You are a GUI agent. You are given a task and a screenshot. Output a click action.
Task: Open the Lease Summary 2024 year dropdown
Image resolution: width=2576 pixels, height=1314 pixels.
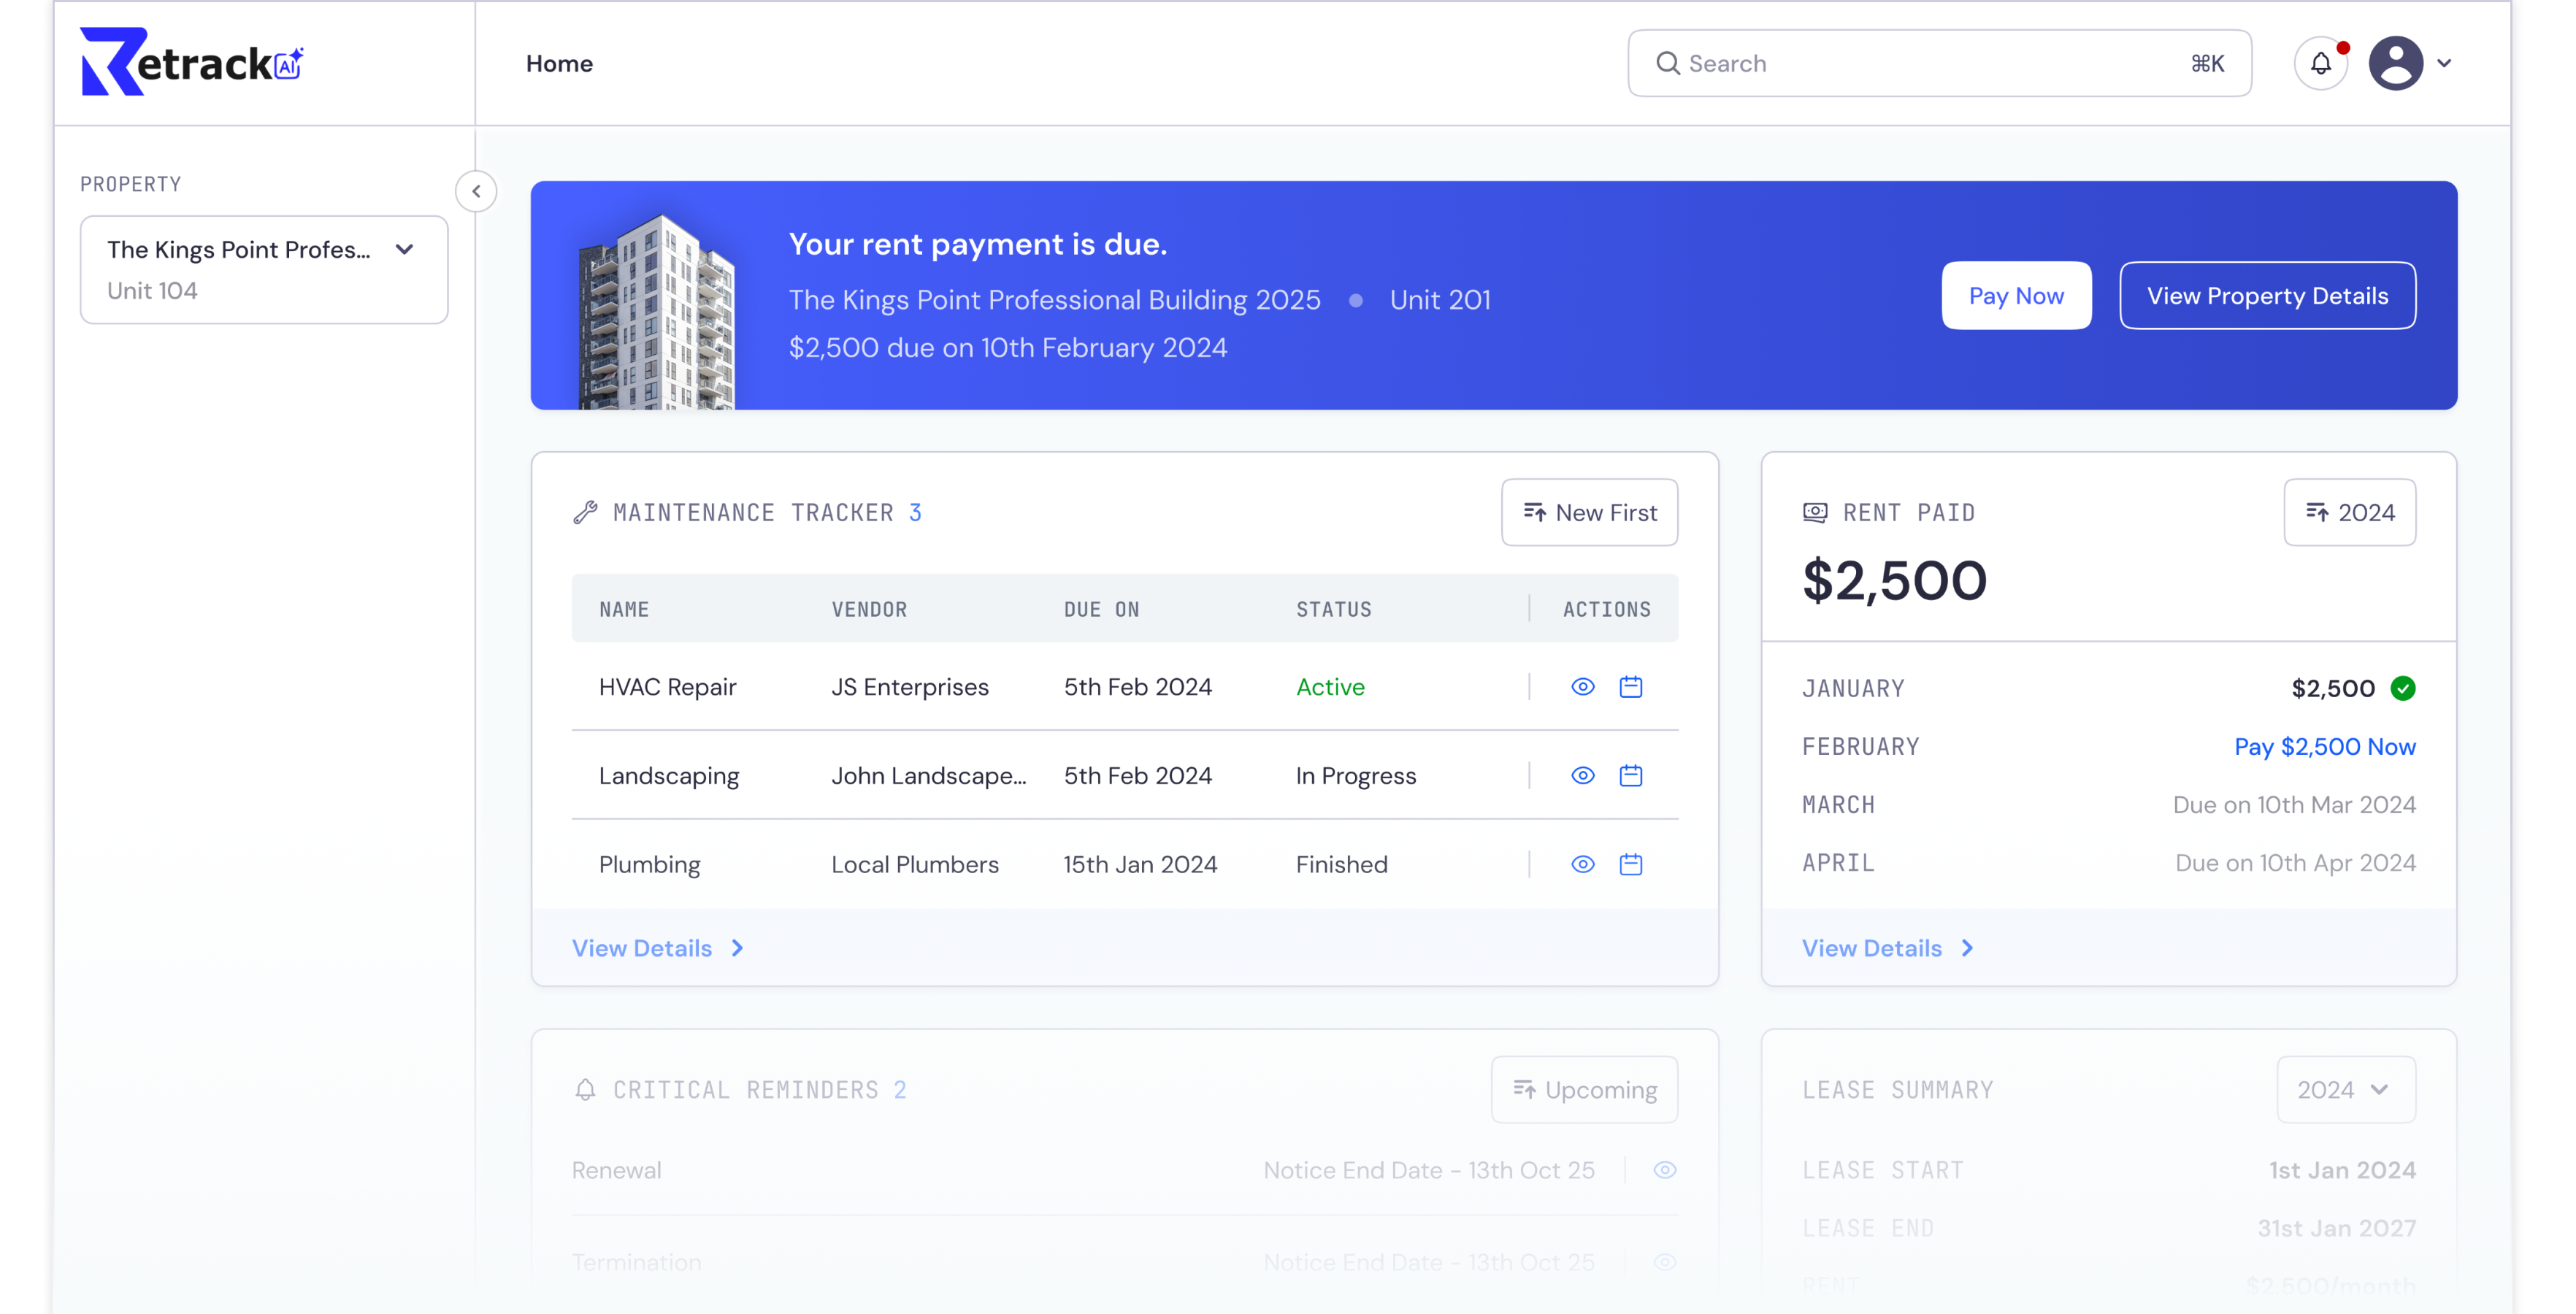[x=2345, y=1090]
